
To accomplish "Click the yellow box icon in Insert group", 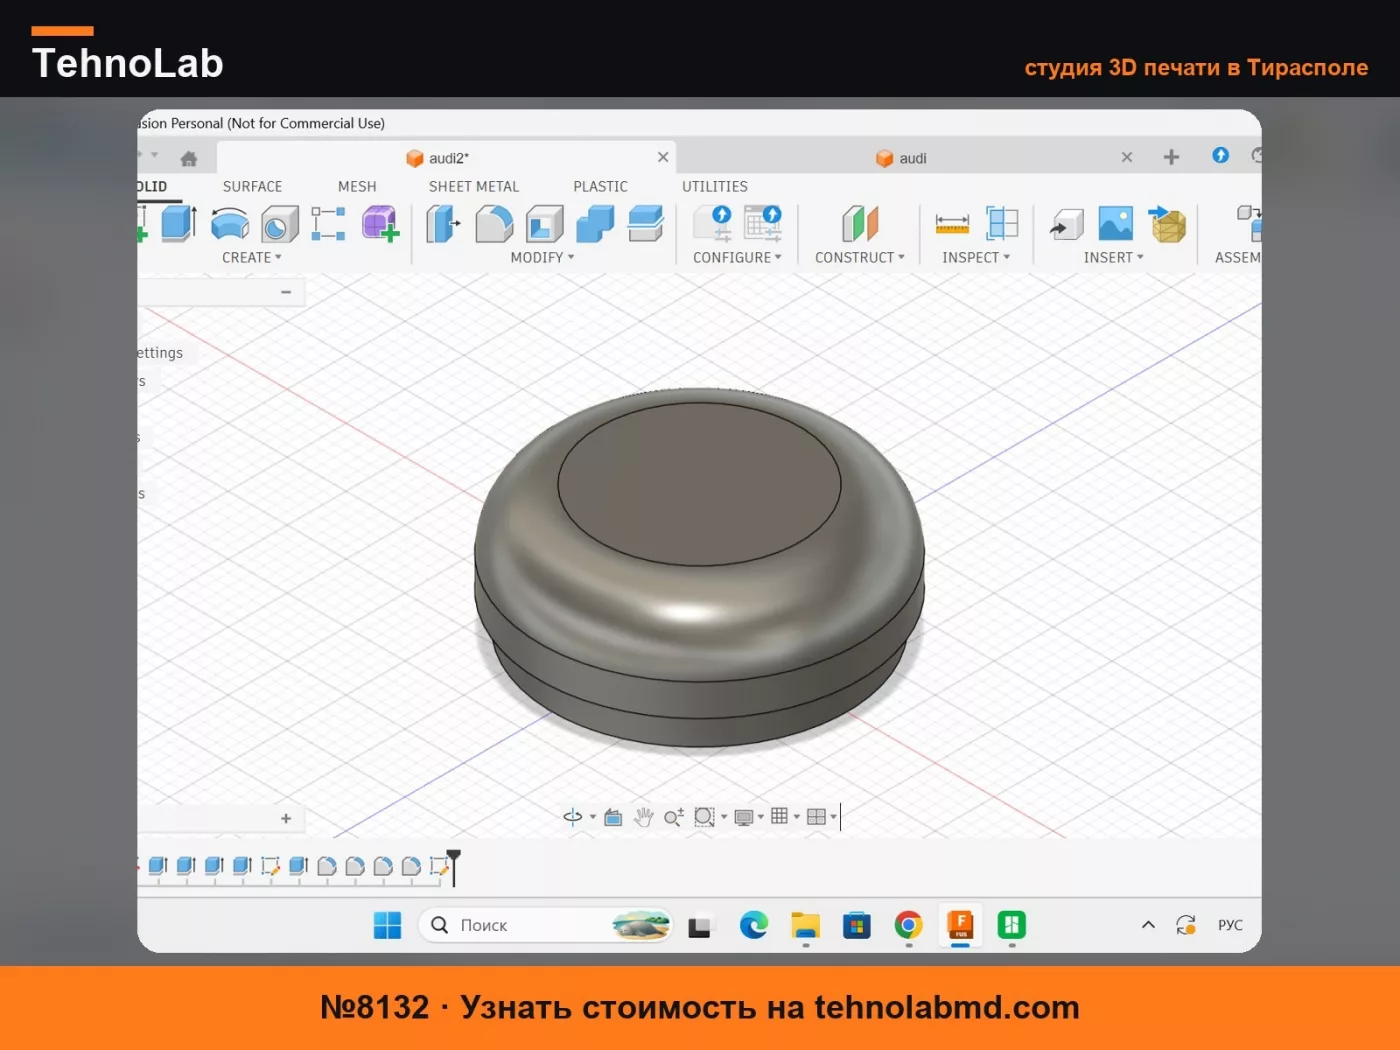I will (x=1167, y=223).
